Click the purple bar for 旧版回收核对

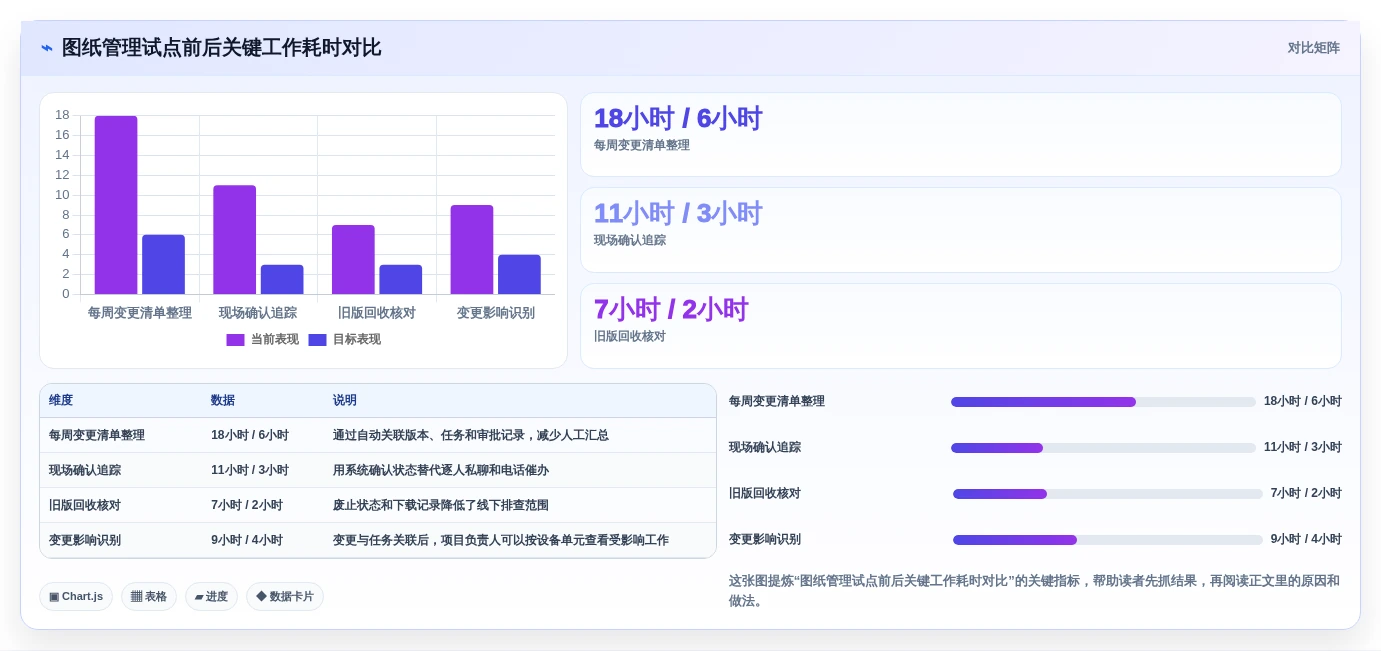[x=353, y=259]
